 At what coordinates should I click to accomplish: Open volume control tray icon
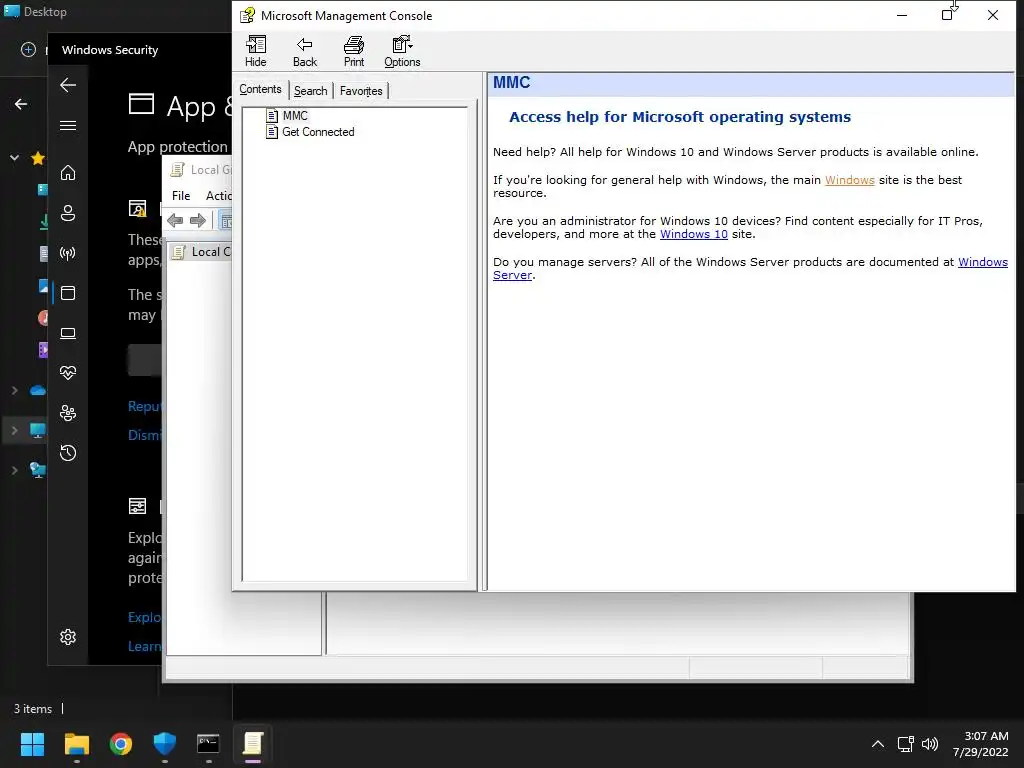click(x=930, y=744)
